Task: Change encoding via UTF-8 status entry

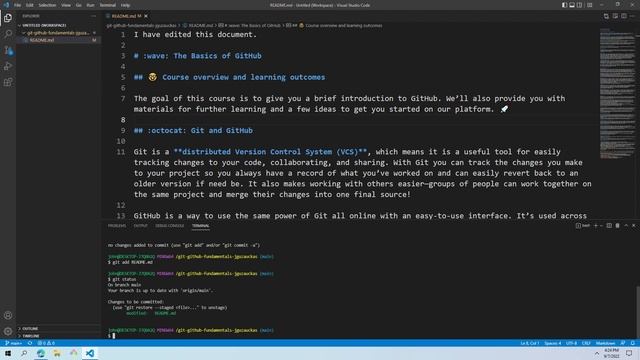Action: [x=571, y=343]
